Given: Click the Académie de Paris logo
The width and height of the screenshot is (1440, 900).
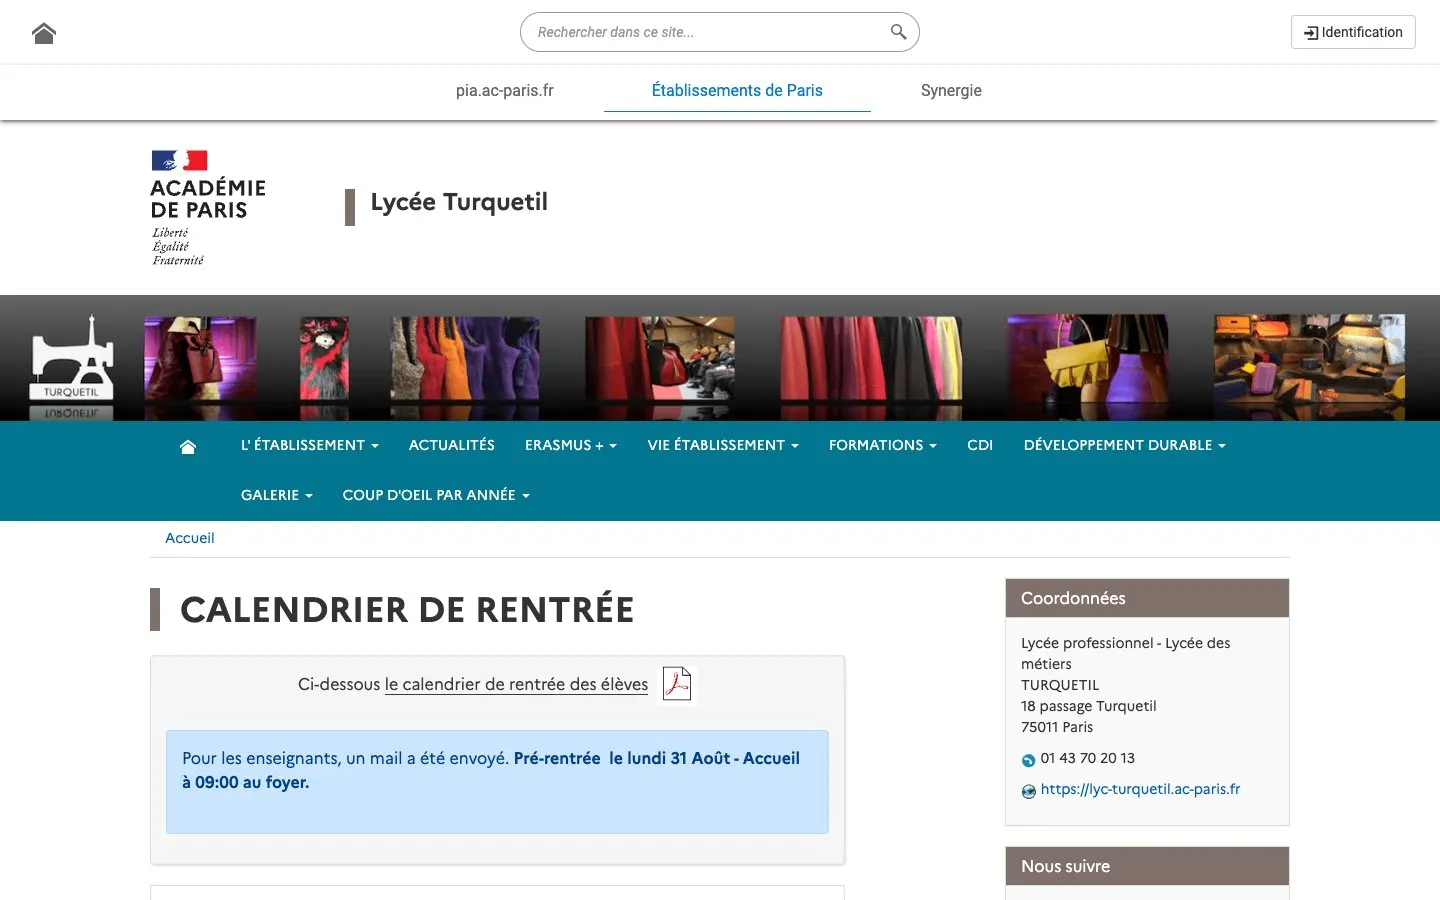Looking at the screenshot, I should tap(208, 208).
